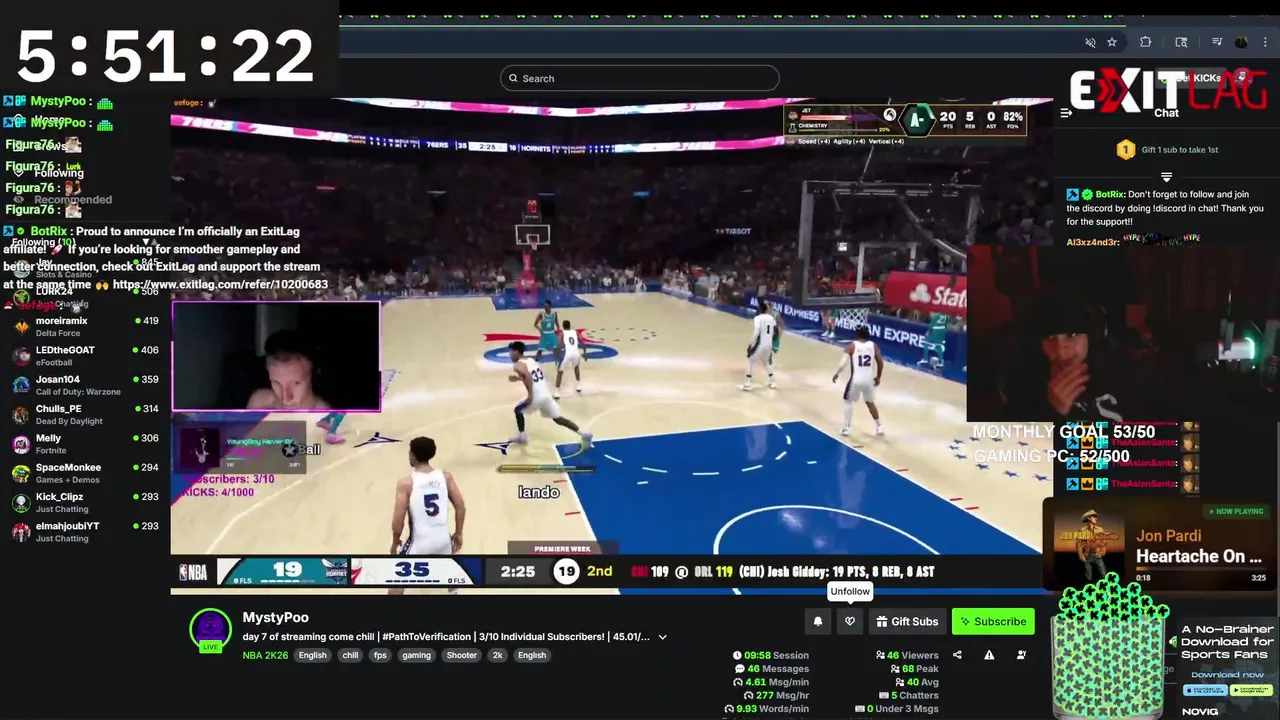Open the browser media control icon

tap(1217, 42)
